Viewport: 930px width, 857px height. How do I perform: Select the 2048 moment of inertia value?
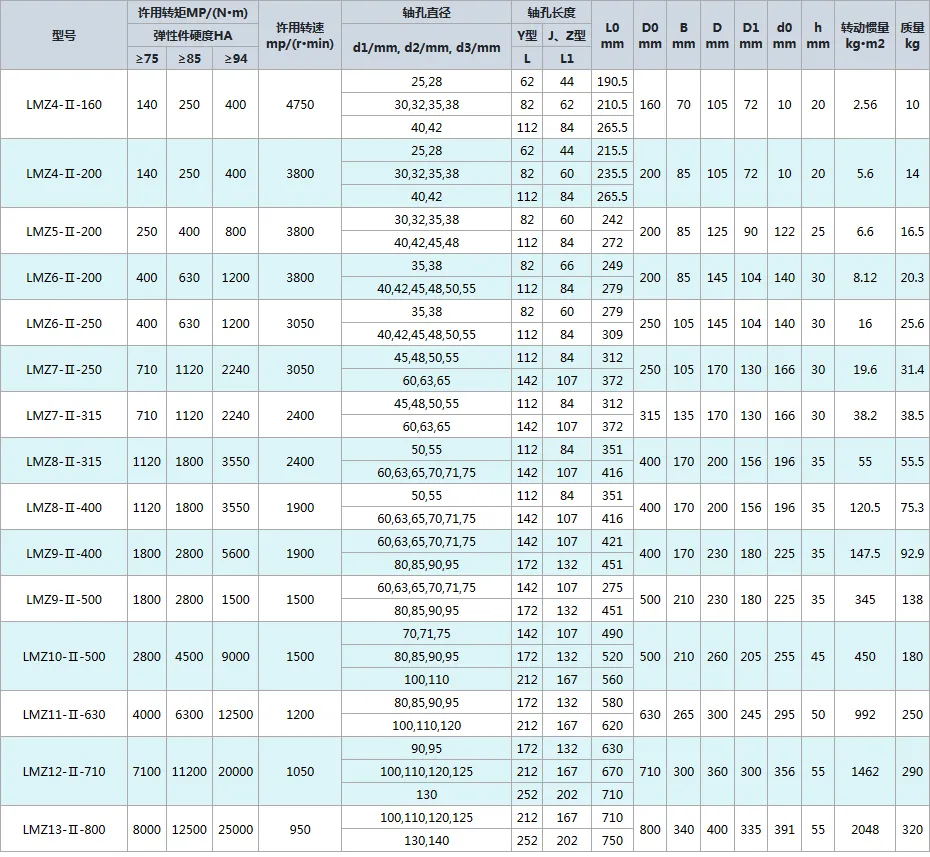coord(865,829)
